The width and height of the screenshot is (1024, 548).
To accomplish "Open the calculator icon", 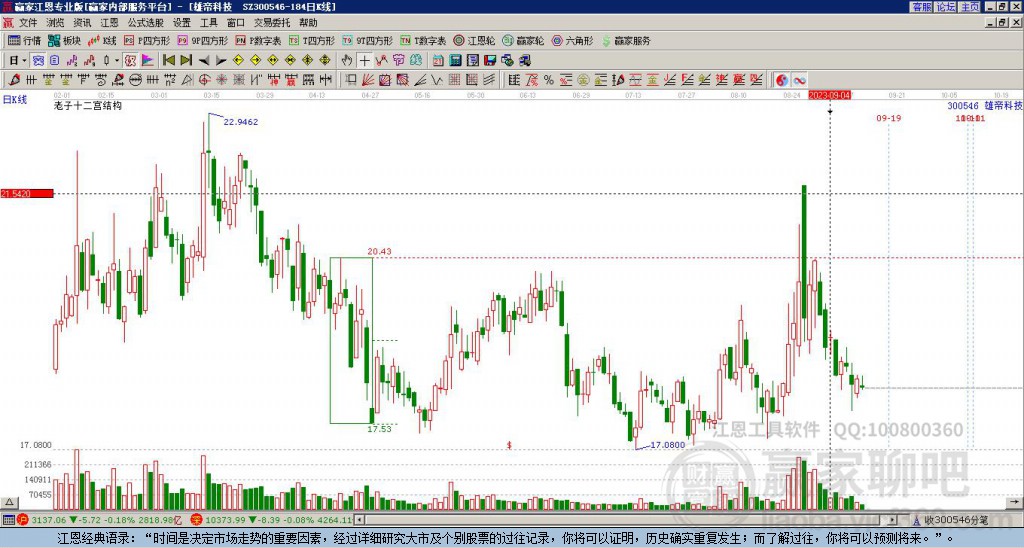I will point(456,61).
